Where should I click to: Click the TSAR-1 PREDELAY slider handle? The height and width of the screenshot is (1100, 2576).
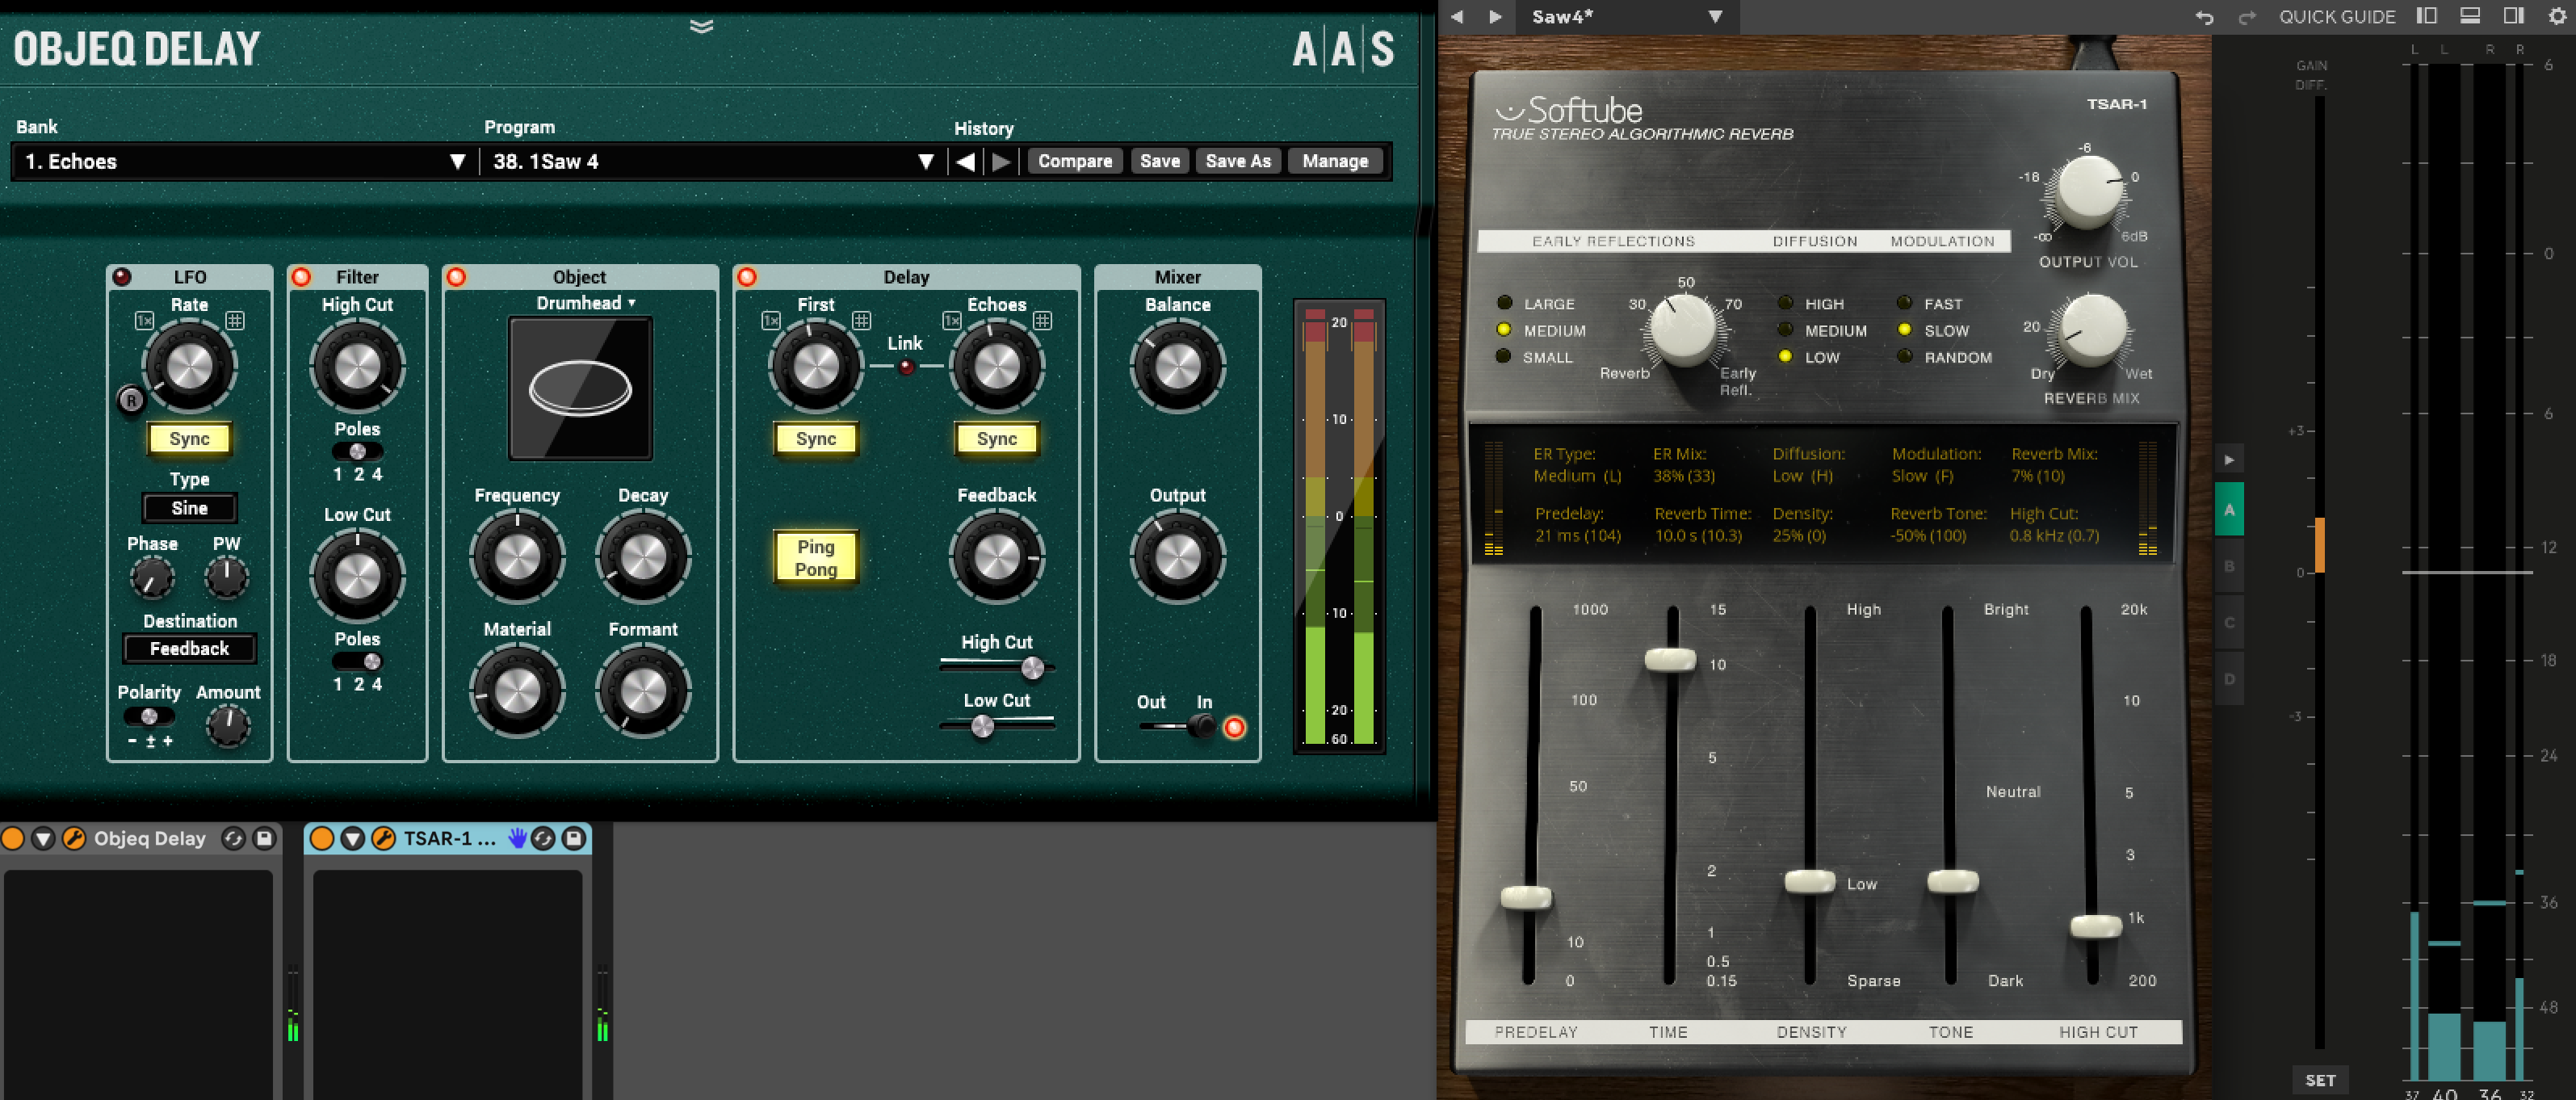pyautogui.click(x=1526, y=897)
